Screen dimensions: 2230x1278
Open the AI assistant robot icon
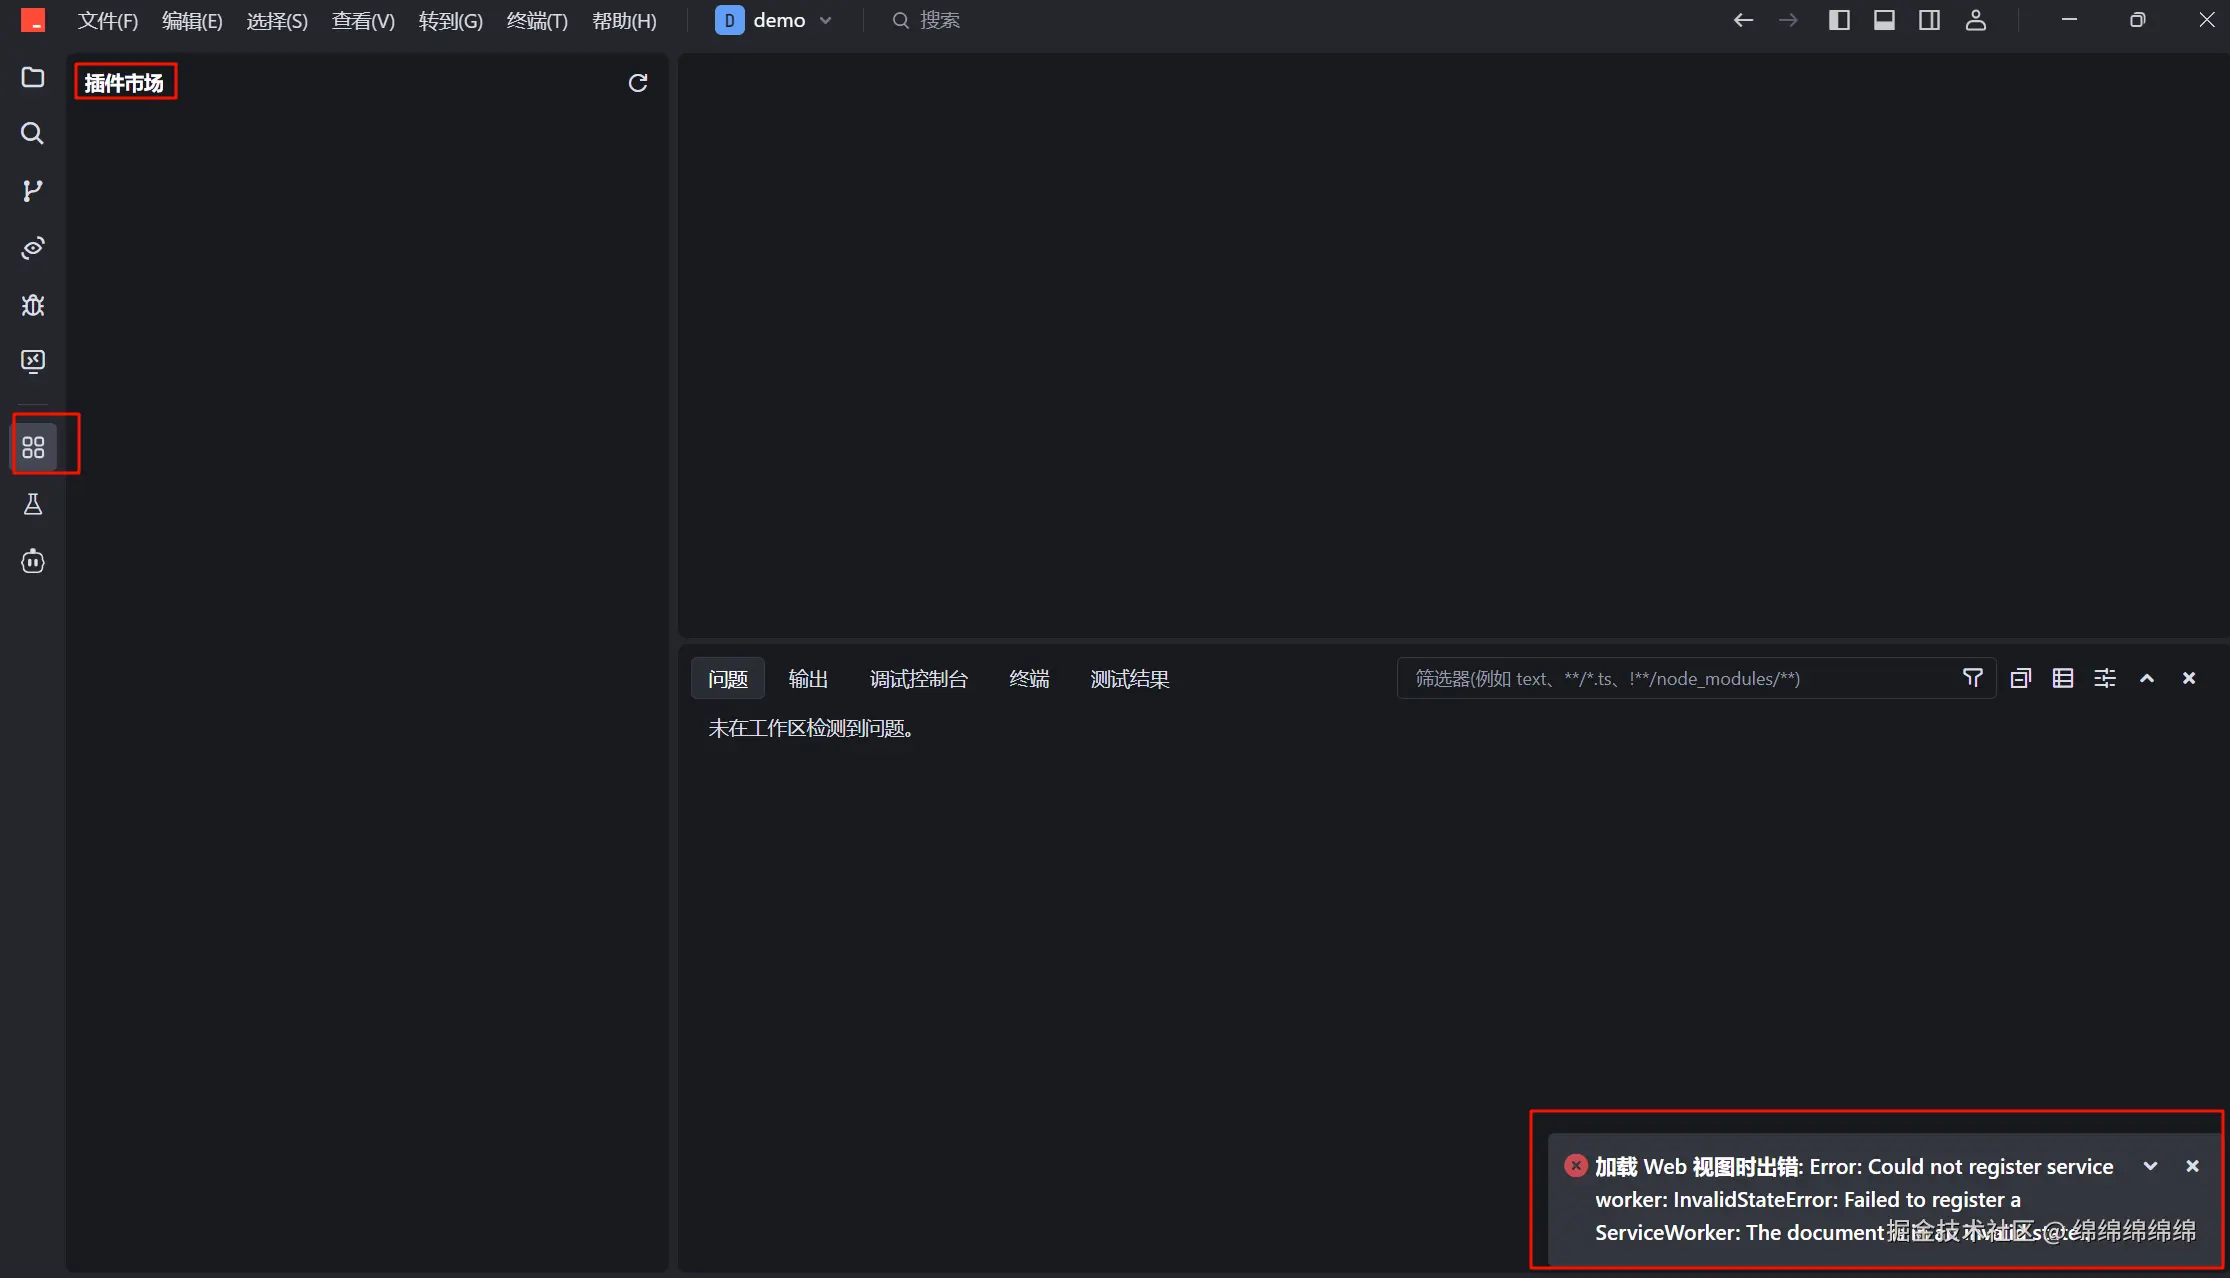point(33,562)
